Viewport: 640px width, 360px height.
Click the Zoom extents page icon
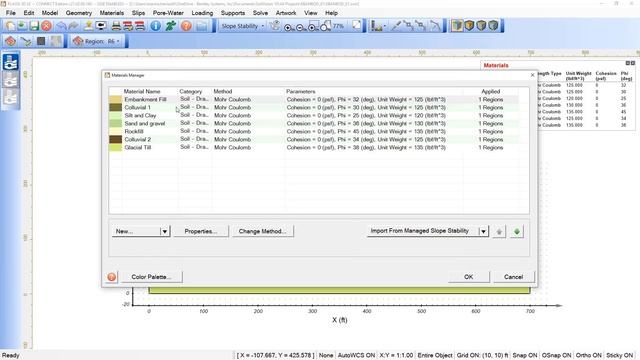(x=356, y=26)
